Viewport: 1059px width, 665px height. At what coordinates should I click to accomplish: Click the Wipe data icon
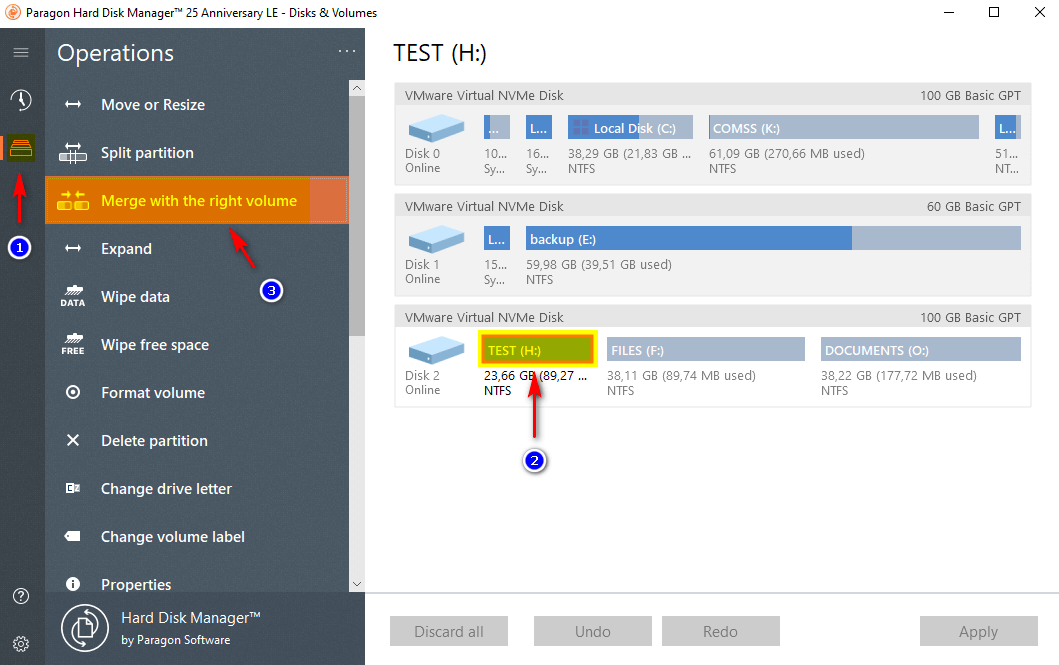pos(73,296)
